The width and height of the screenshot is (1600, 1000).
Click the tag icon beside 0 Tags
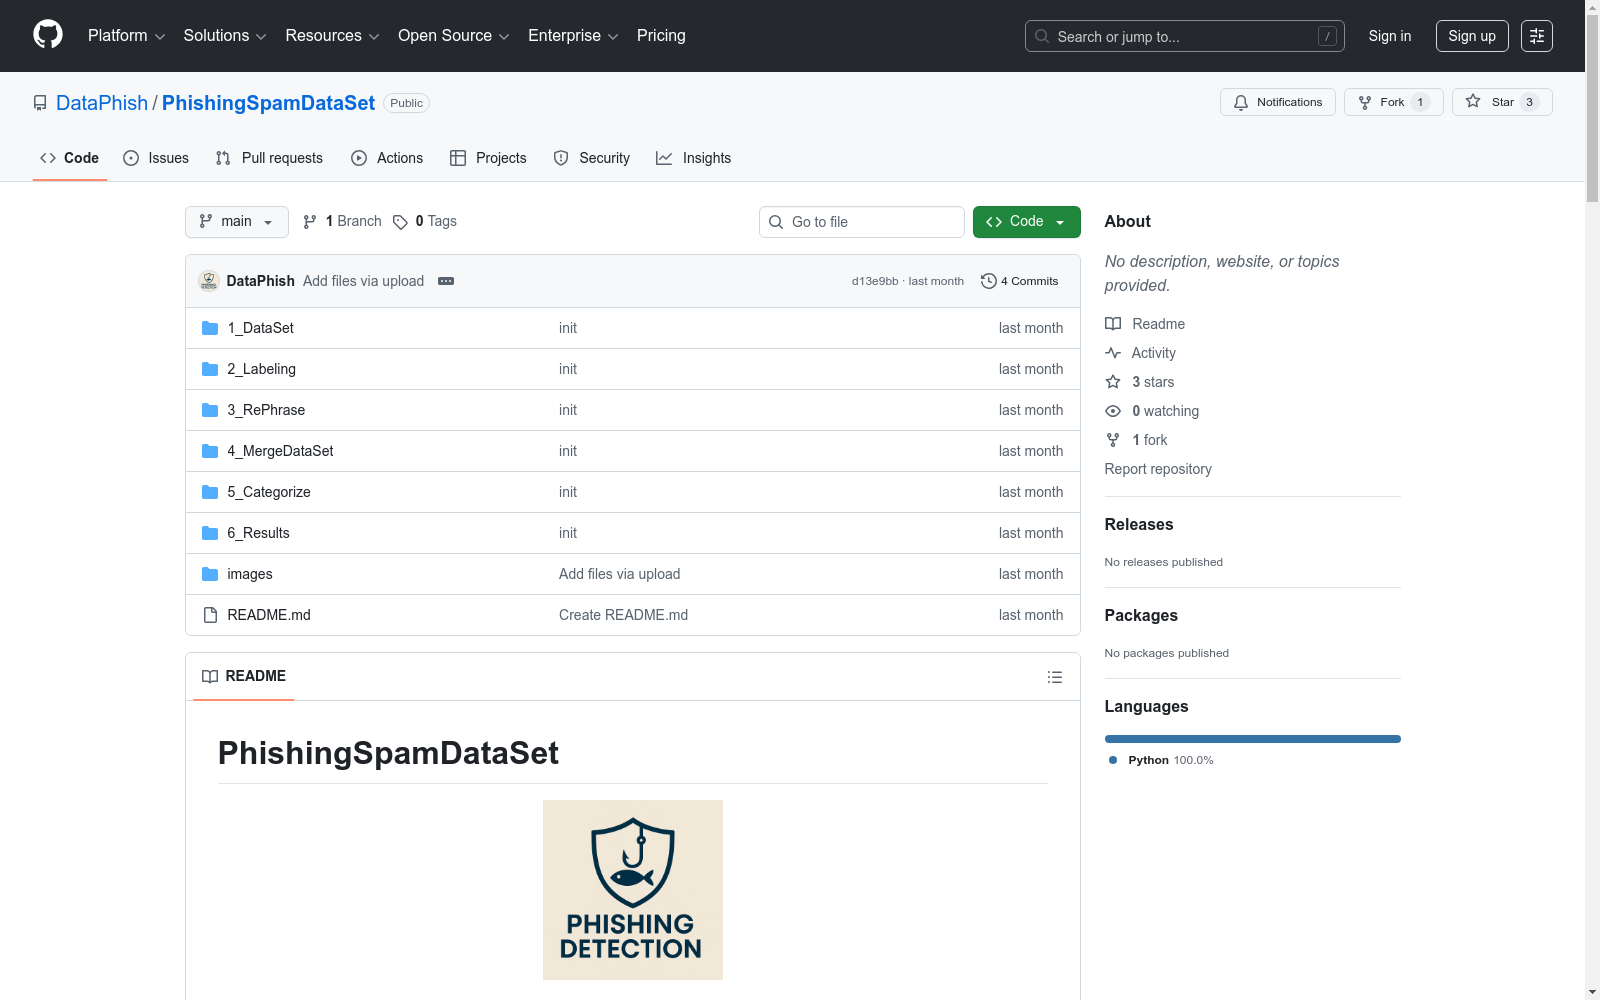pyautogui.click(x=400, y=222)
